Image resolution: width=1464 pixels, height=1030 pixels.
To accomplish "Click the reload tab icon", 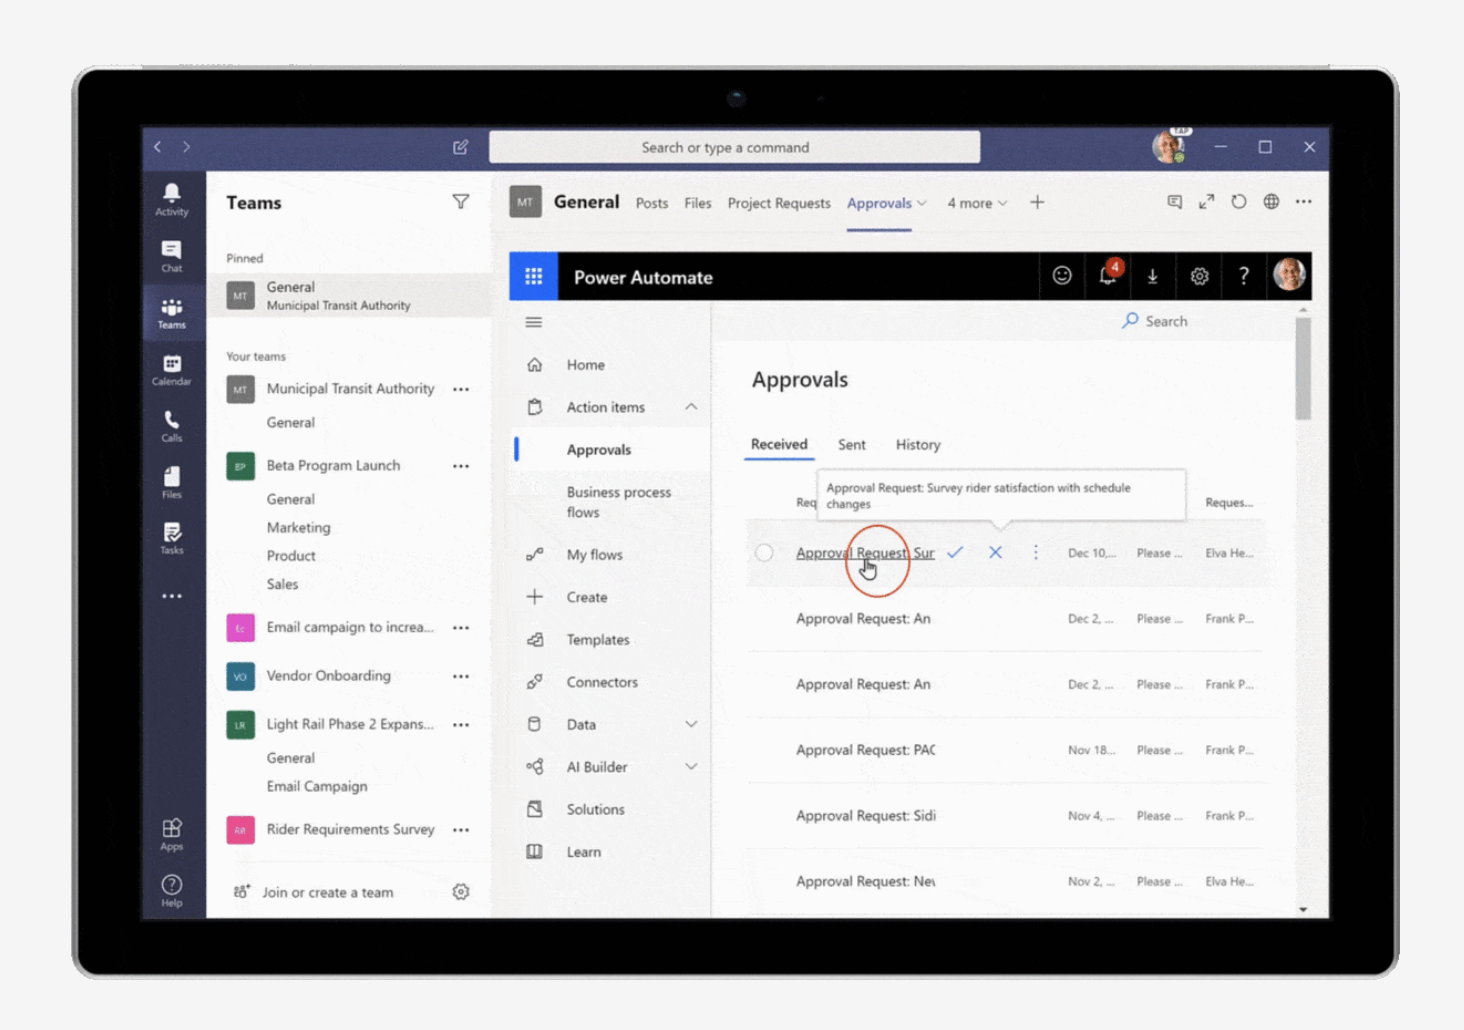I will click(x=1239, y=202).
